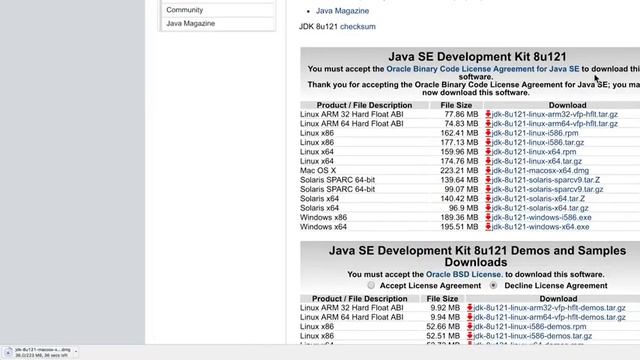The width and height of the screenshot is (640, 360).
Task: Open the menu arrow of the downloading dmg item
Action: pyautogui.click(x=76, y=352)
